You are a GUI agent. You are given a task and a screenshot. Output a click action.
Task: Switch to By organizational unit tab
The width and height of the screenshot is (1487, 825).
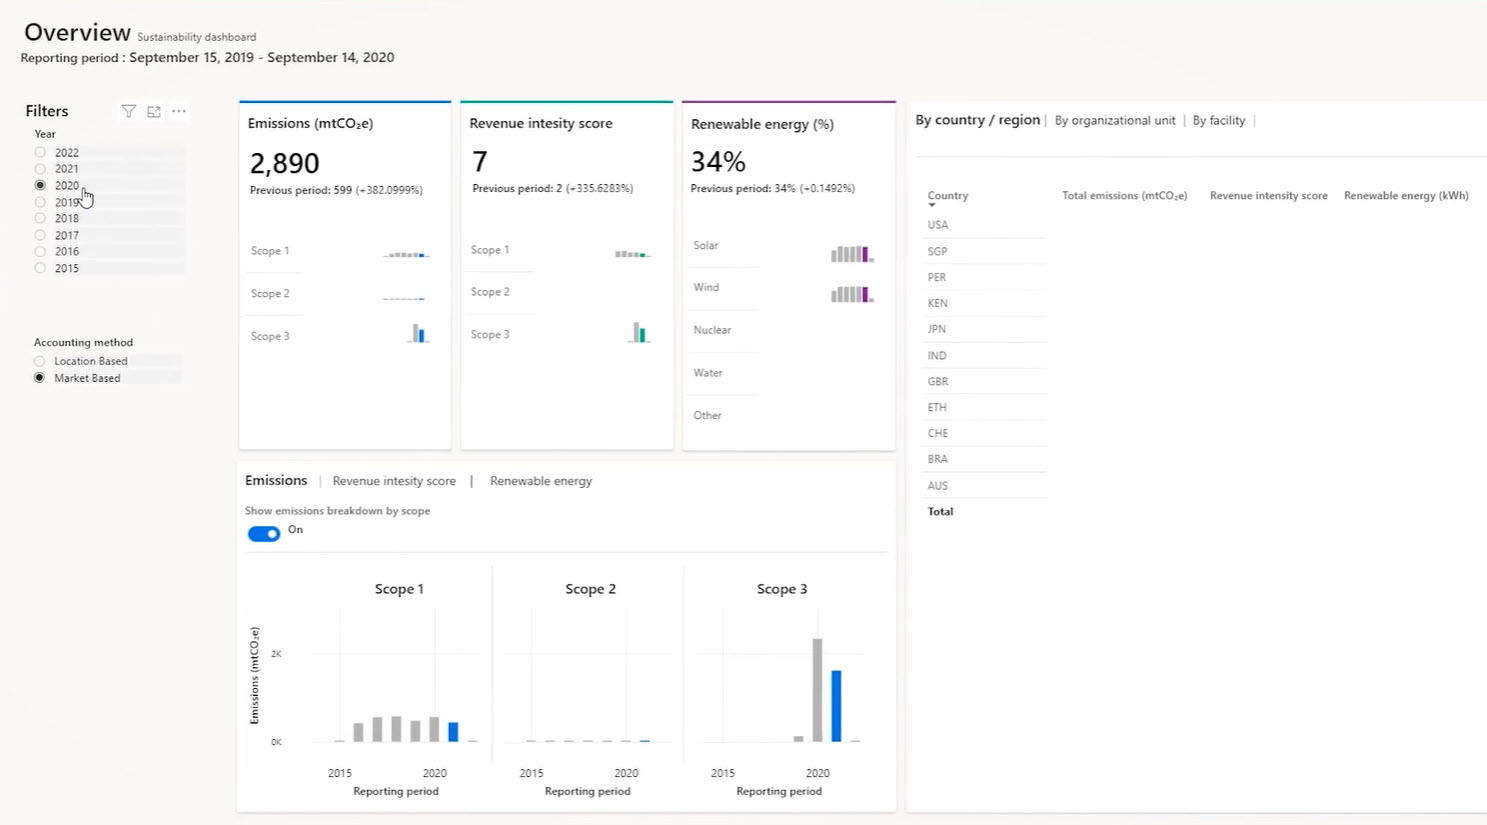point(1115,121)
